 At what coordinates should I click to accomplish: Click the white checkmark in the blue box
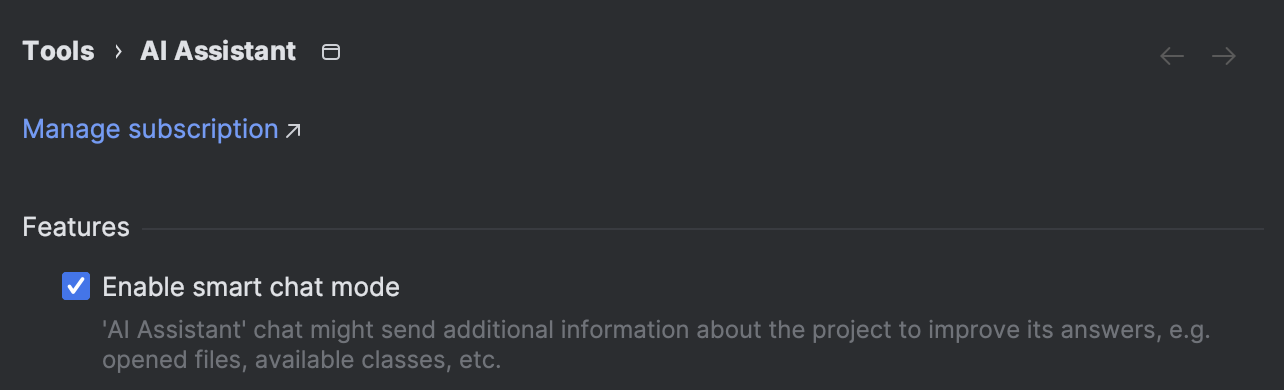tap(76, 287)
